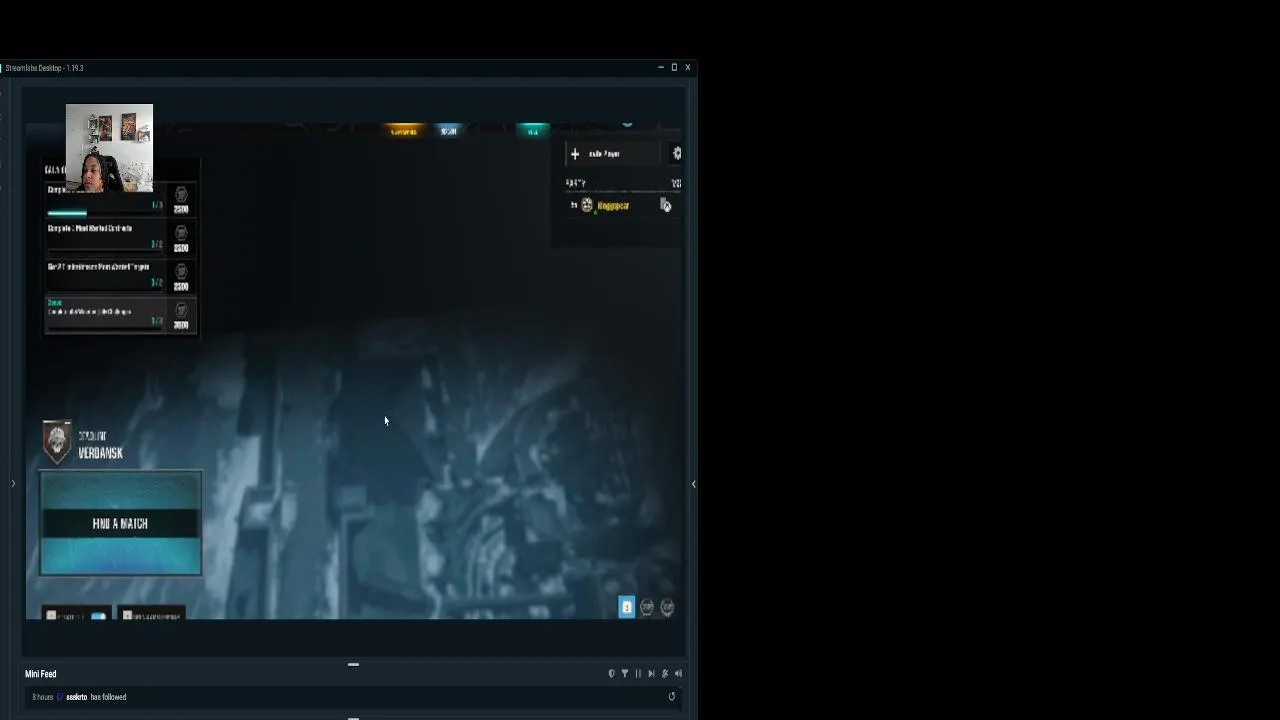
Task: Click the last round icon at bottom right
Action: [x=667, y=607]
